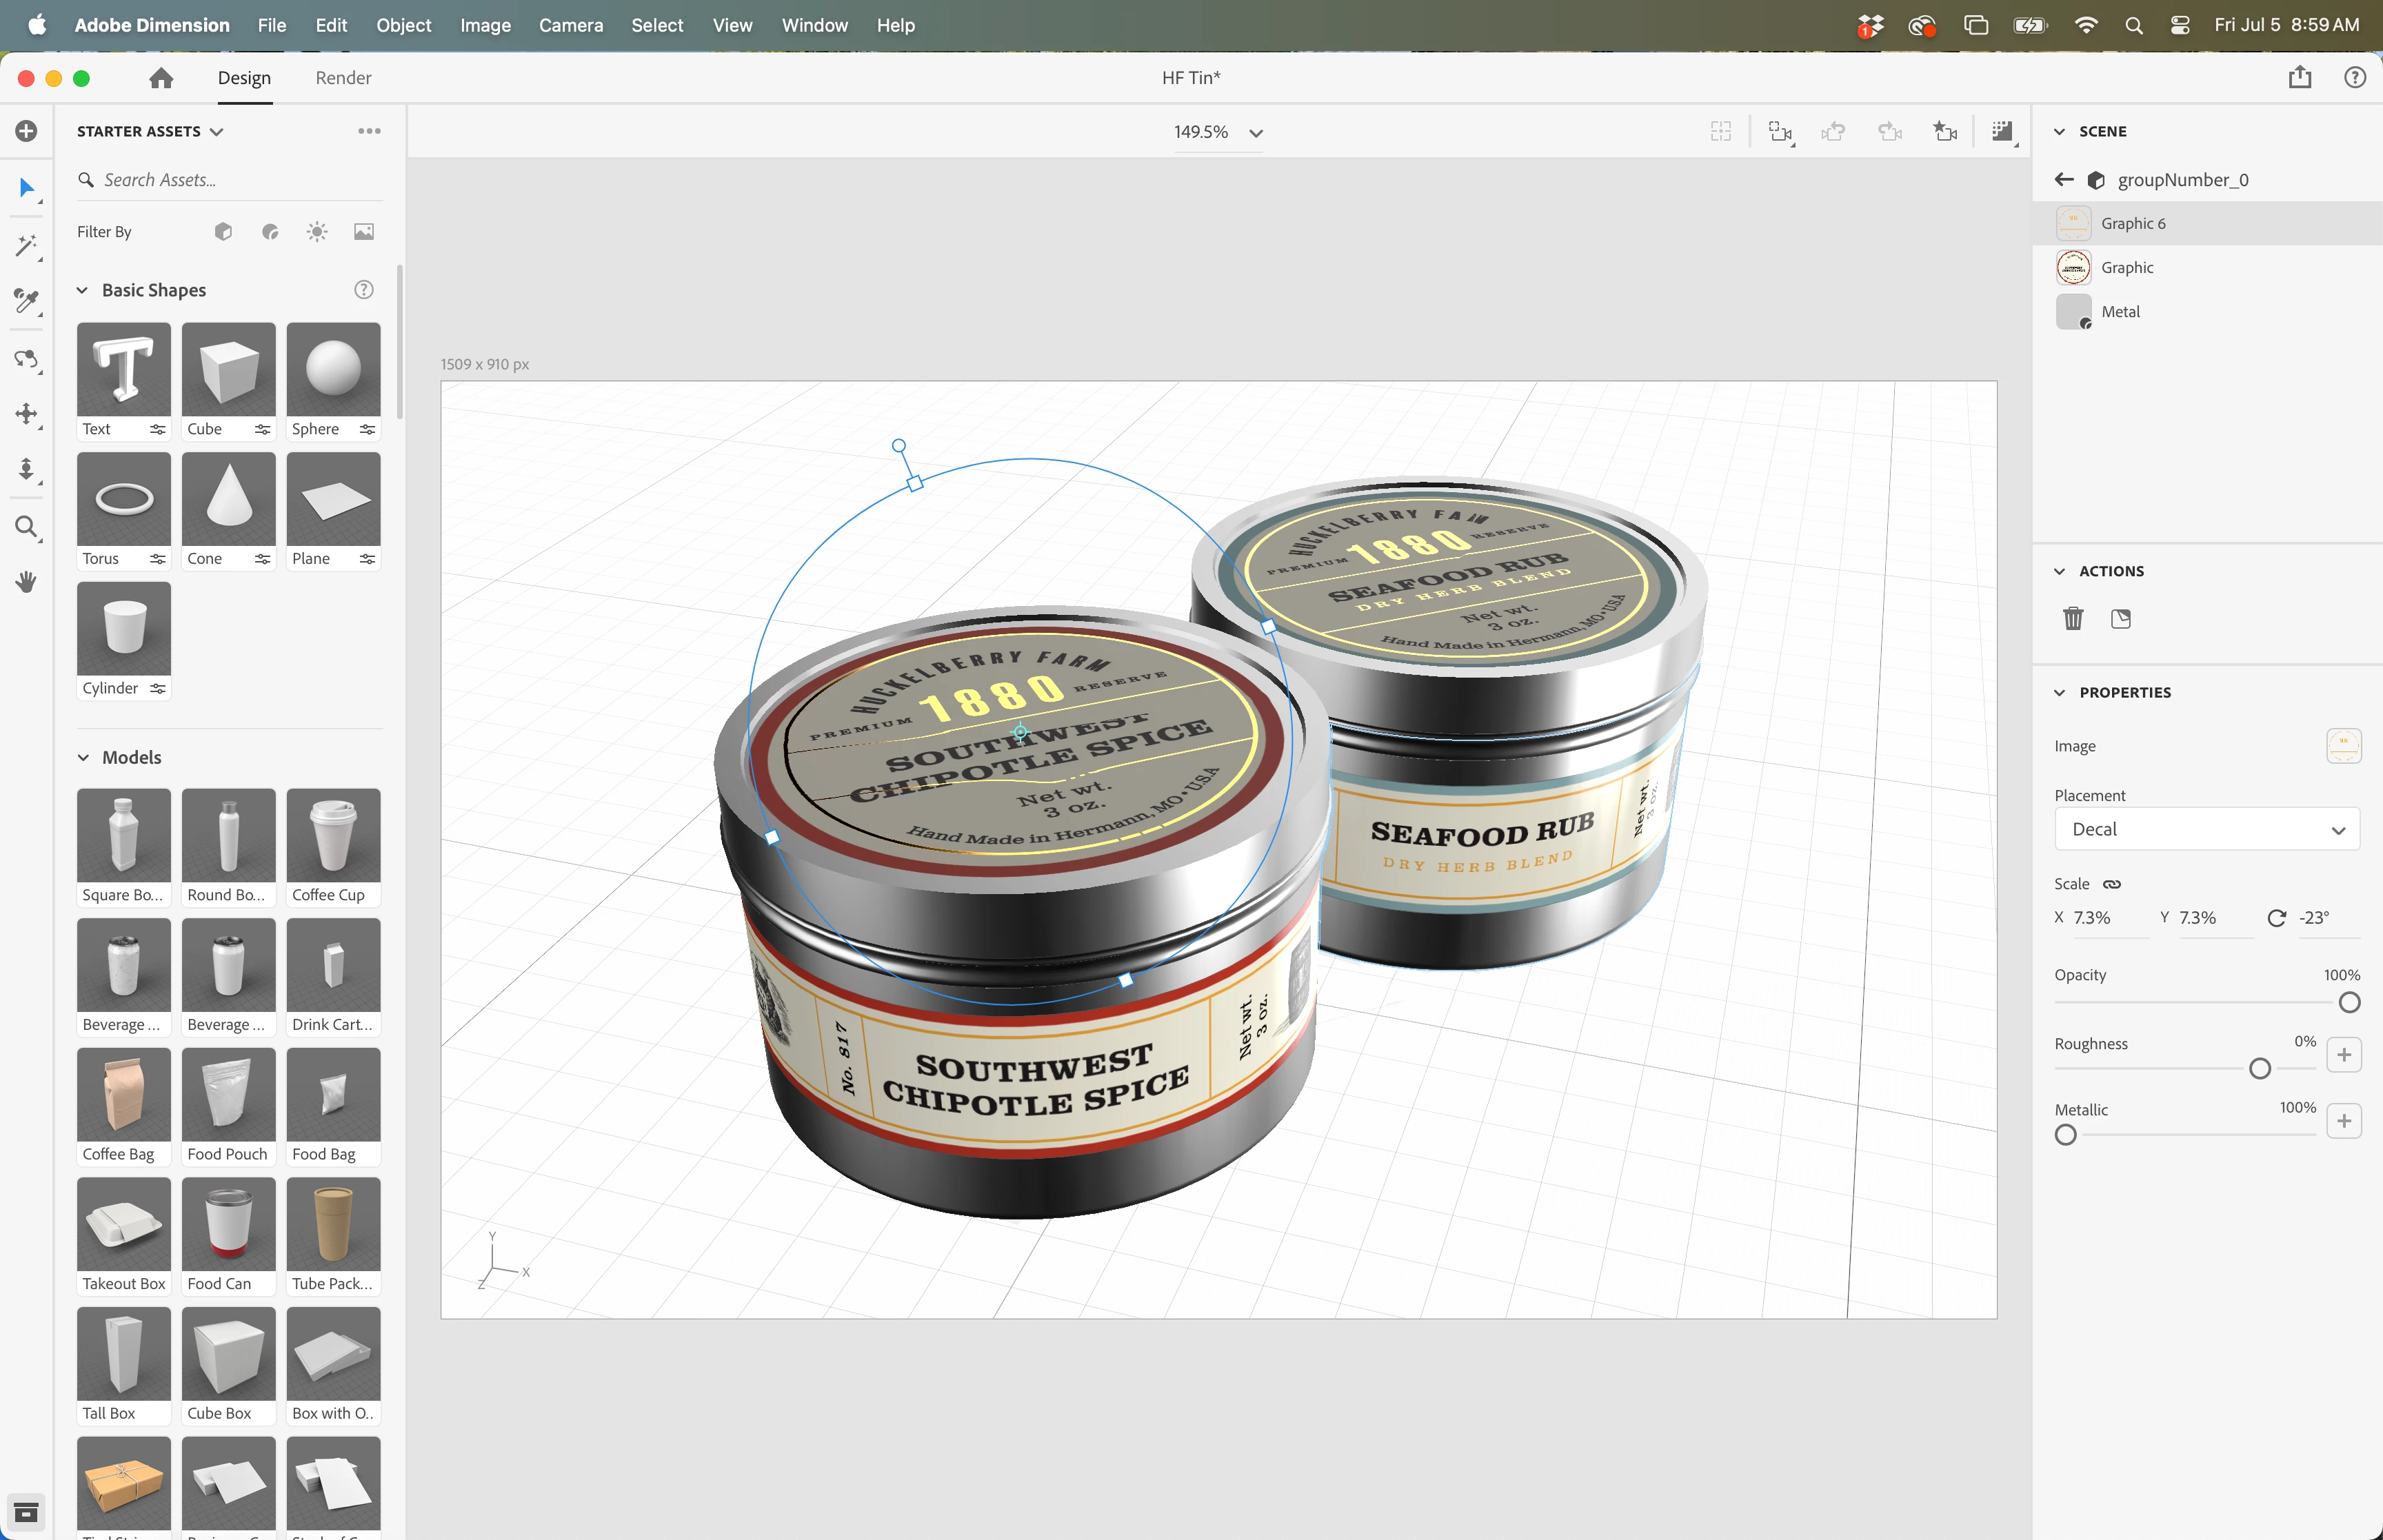Toggle filter by models
Screen dimensions: 2383x1540
(x=223, y=232)
